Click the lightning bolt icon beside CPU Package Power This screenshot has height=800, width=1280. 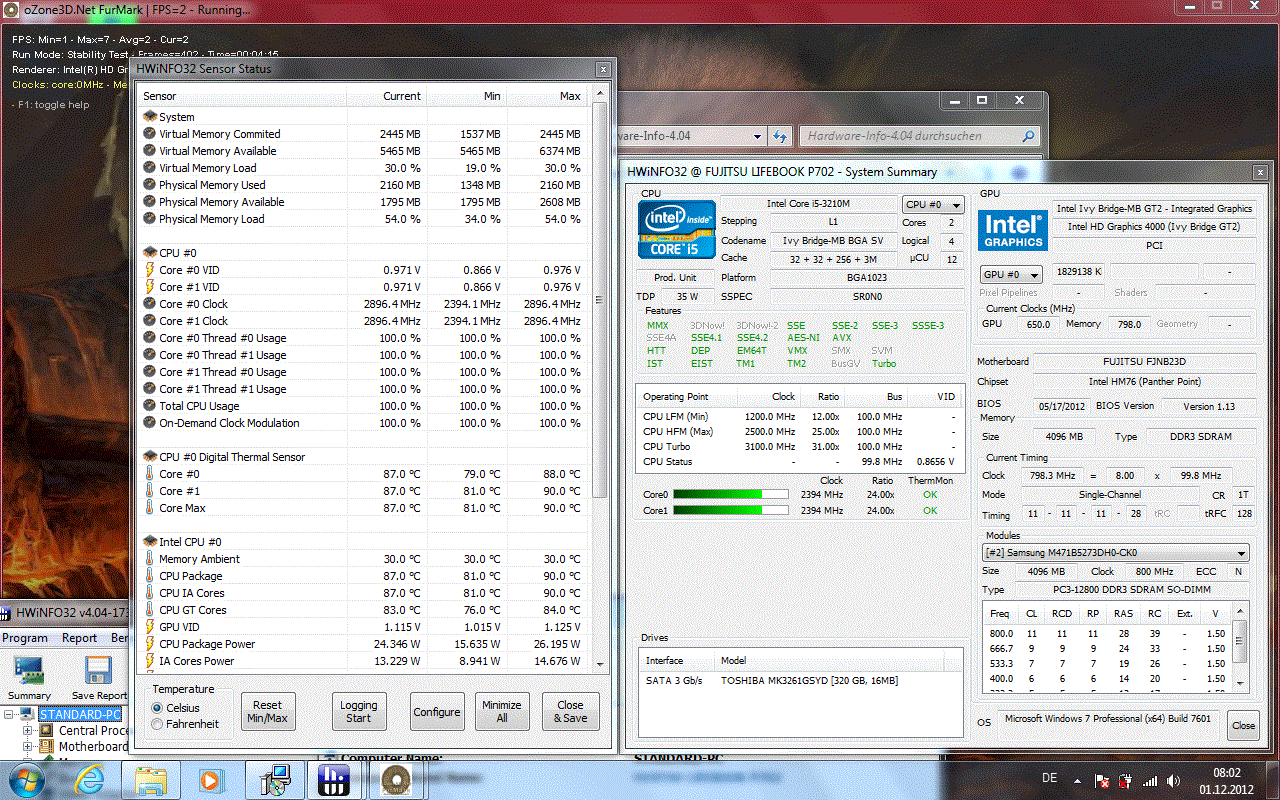[x=150, y=644]
